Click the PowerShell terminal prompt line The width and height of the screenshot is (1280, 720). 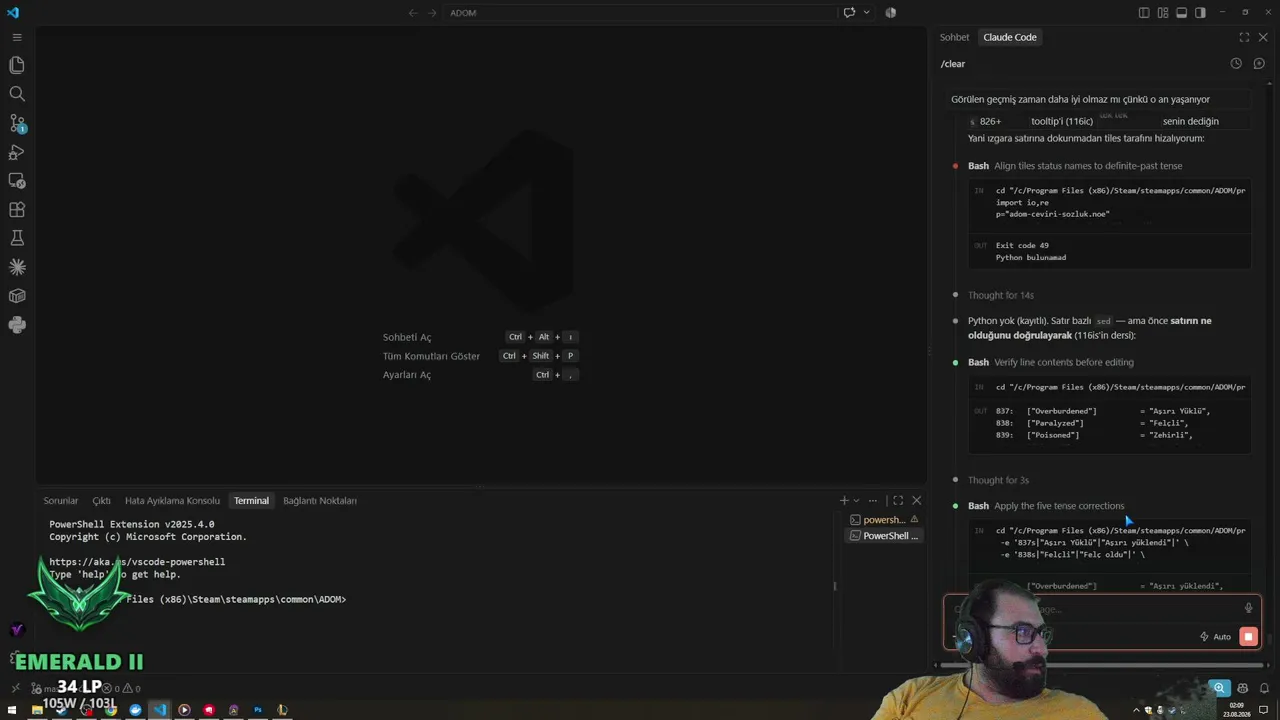(235, 599)
